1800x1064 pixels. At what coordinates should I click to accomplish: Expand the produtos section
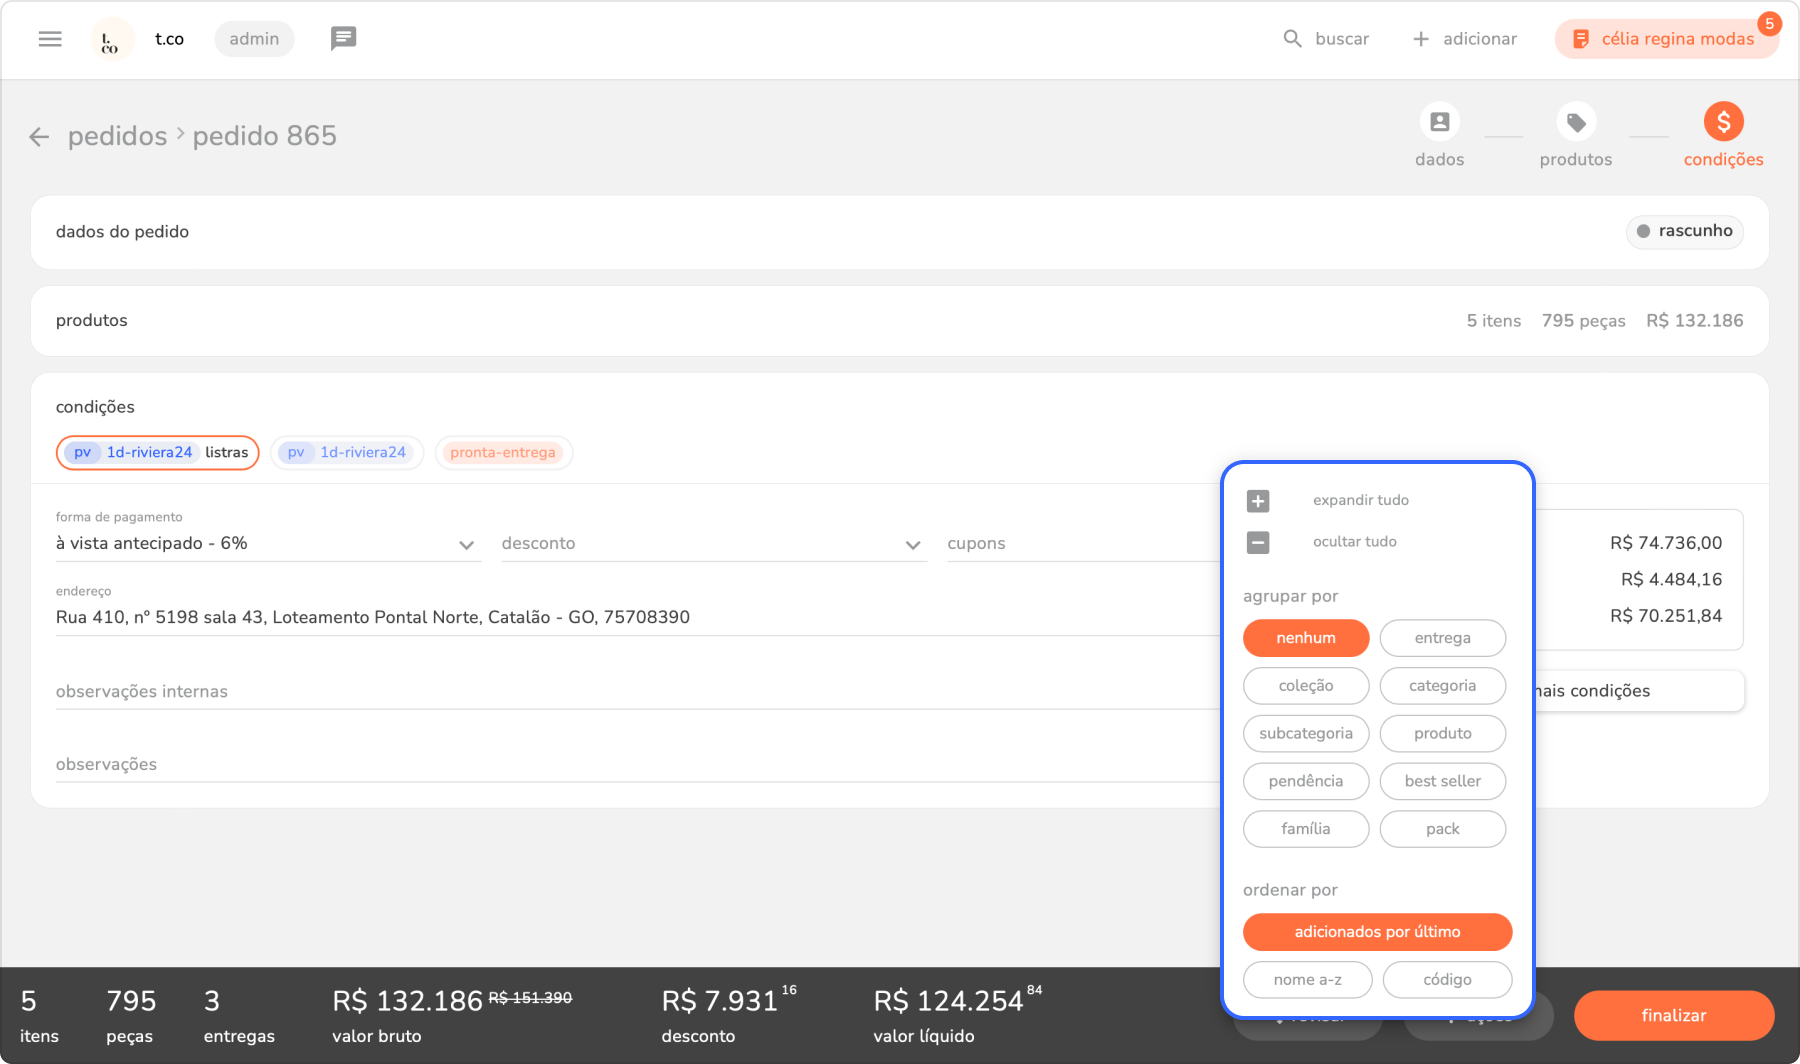pyautogui.click(x=900, y=321)
